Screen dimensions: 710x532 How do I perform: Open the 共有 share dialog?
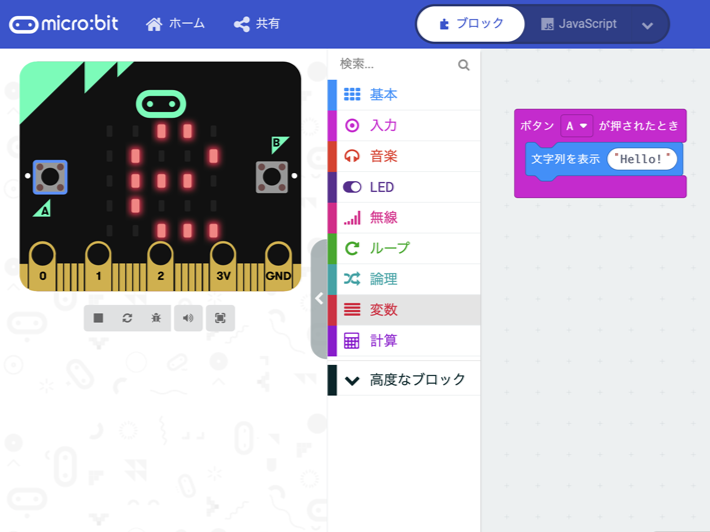(257, 24)
